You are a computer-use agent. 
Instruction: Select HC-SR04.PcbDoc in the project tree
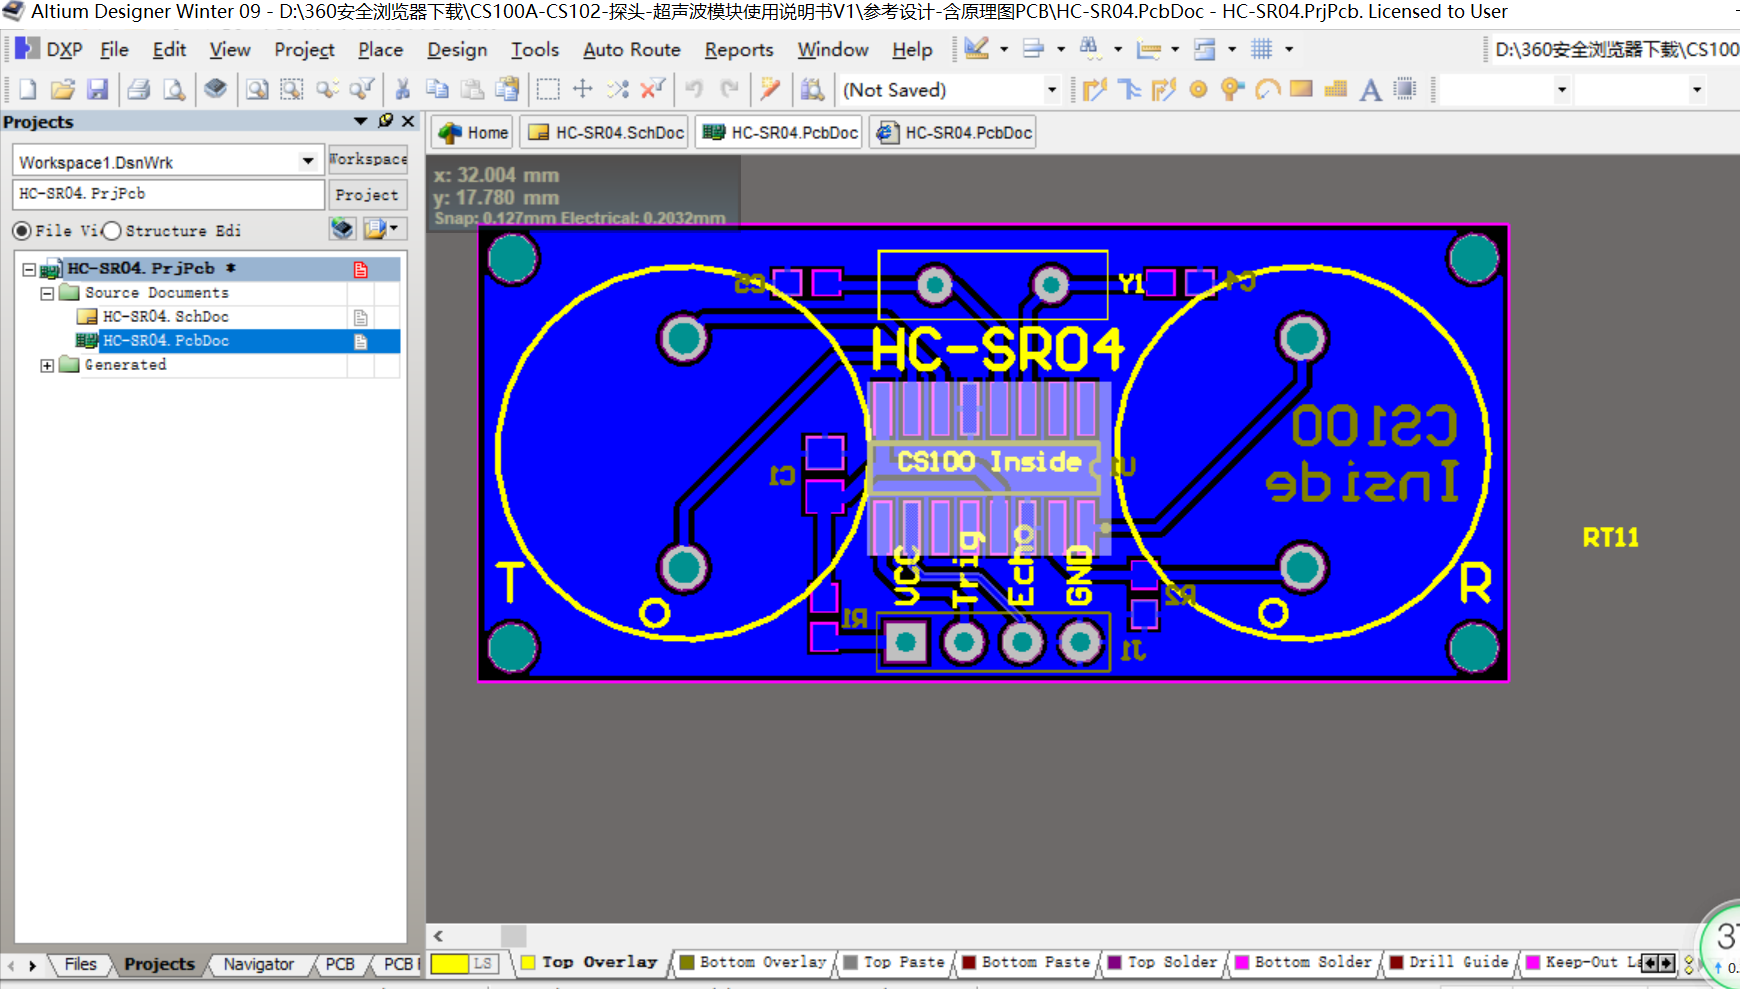(x=166, y=341)
